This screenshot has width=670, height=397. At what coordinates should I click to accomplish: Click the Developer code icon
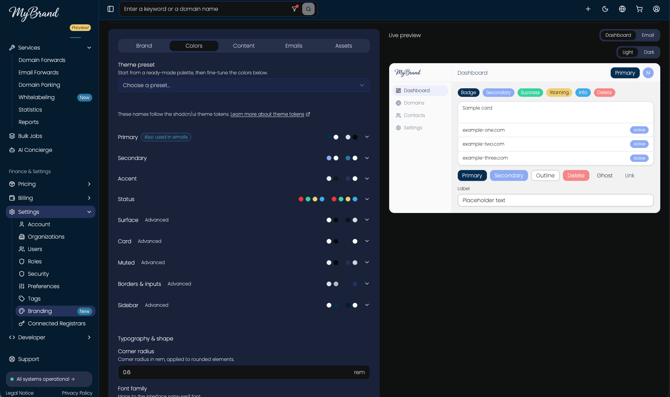(x=12, y=338)
